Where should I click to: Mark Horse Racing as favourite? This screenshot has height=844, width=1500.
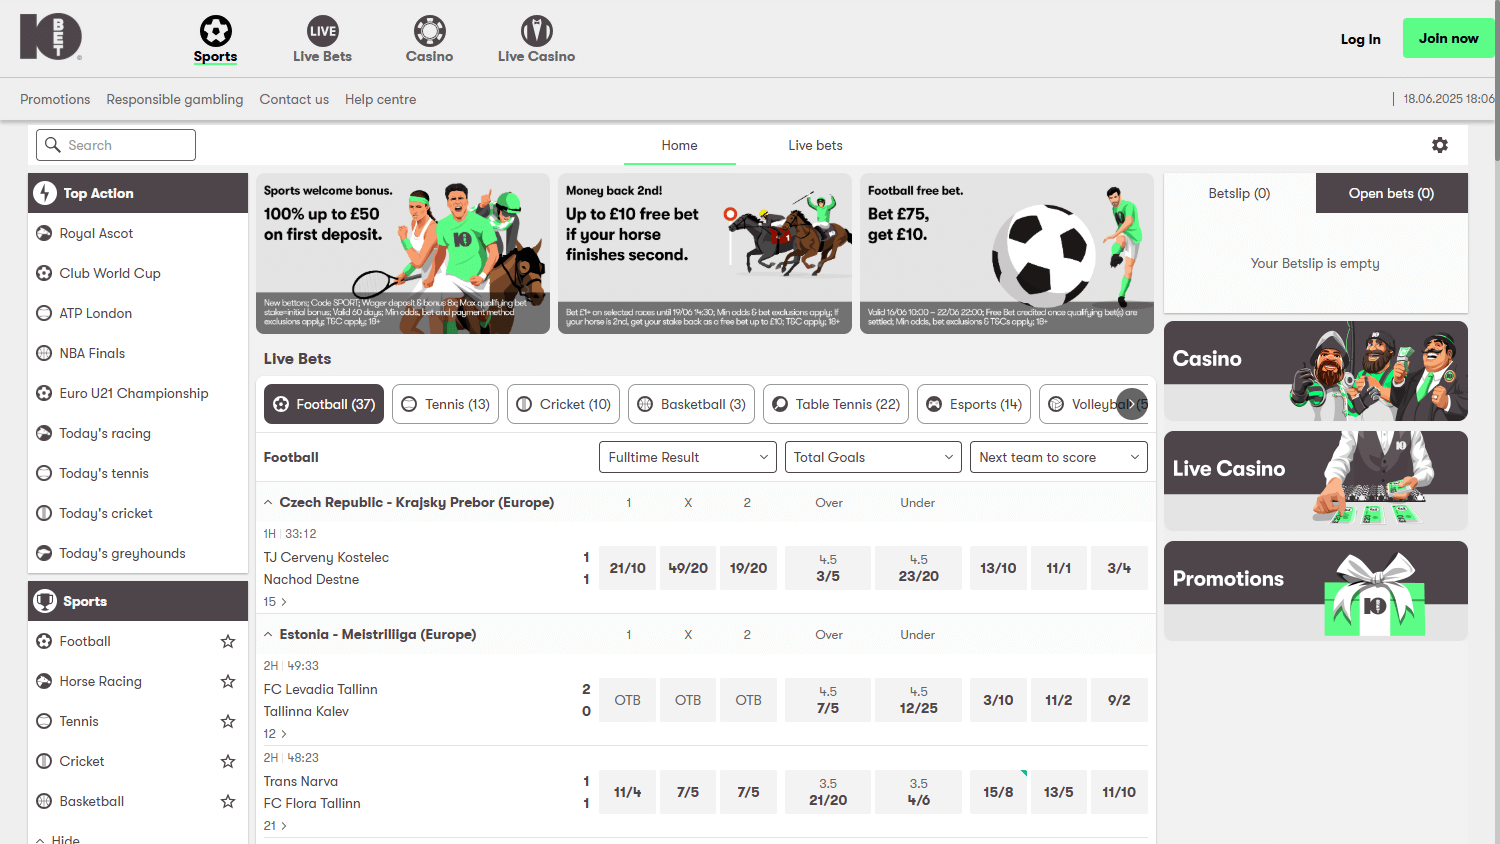(x=227, y=681)
